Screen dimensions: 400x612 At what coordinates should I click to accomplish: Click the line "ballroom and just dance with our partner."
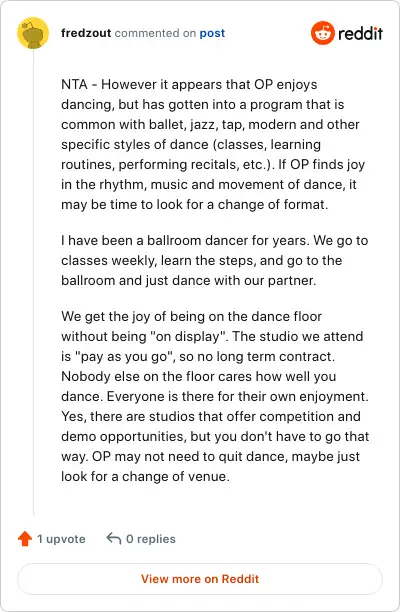(x=188, y=281)
